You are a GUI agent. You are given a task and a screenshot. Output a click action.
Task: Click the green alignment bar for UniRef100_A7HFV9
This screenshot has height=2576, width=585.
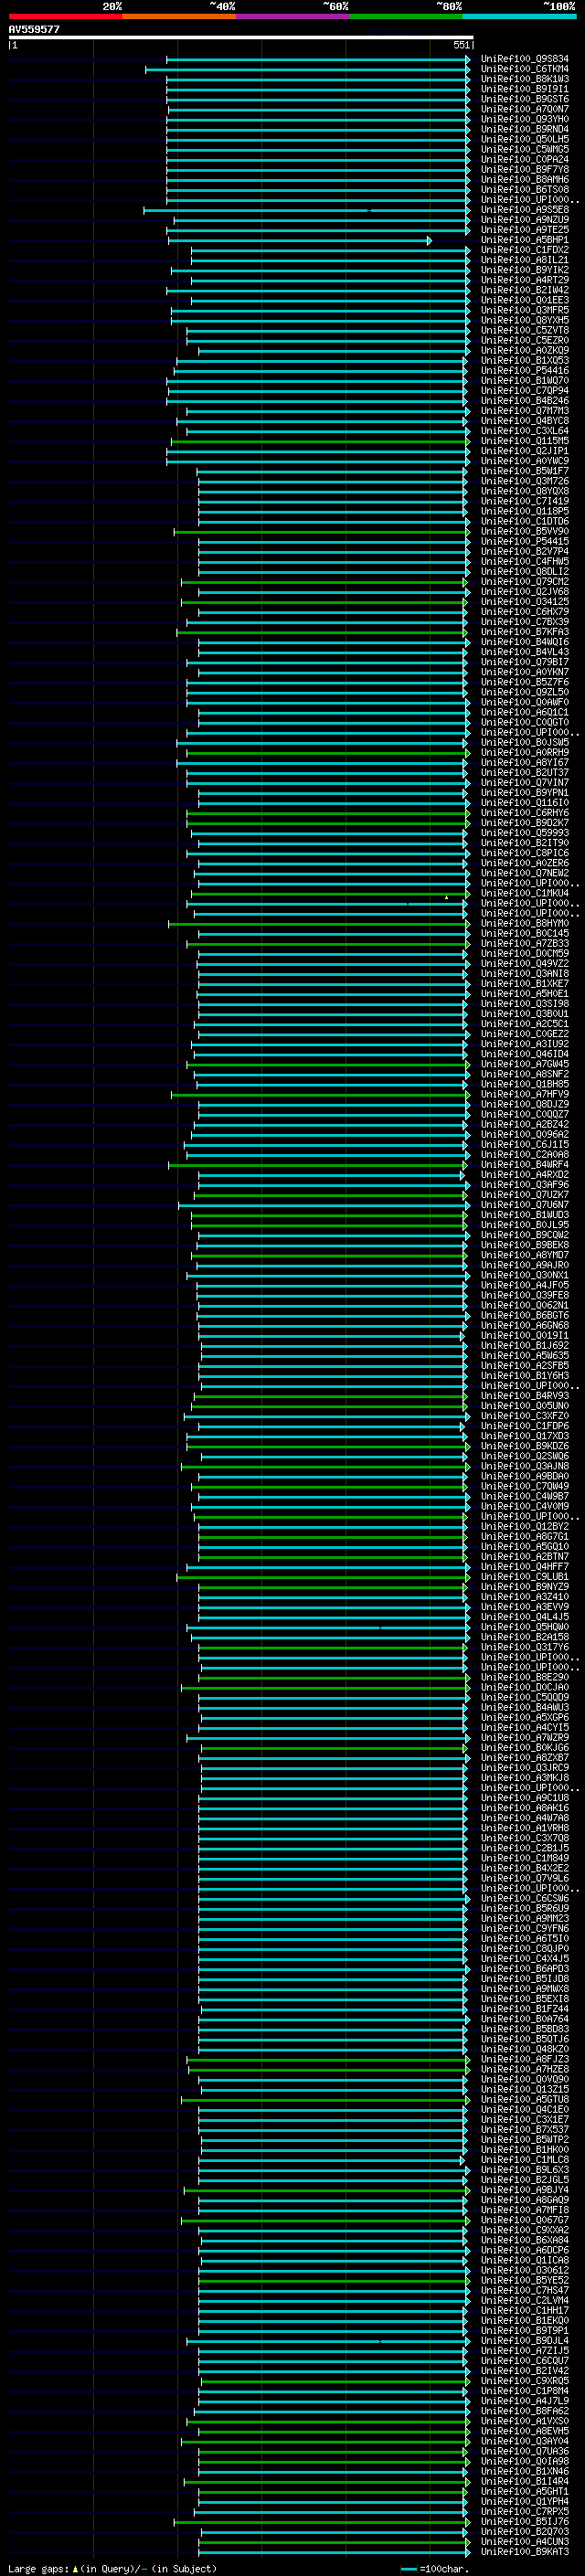320,1094
